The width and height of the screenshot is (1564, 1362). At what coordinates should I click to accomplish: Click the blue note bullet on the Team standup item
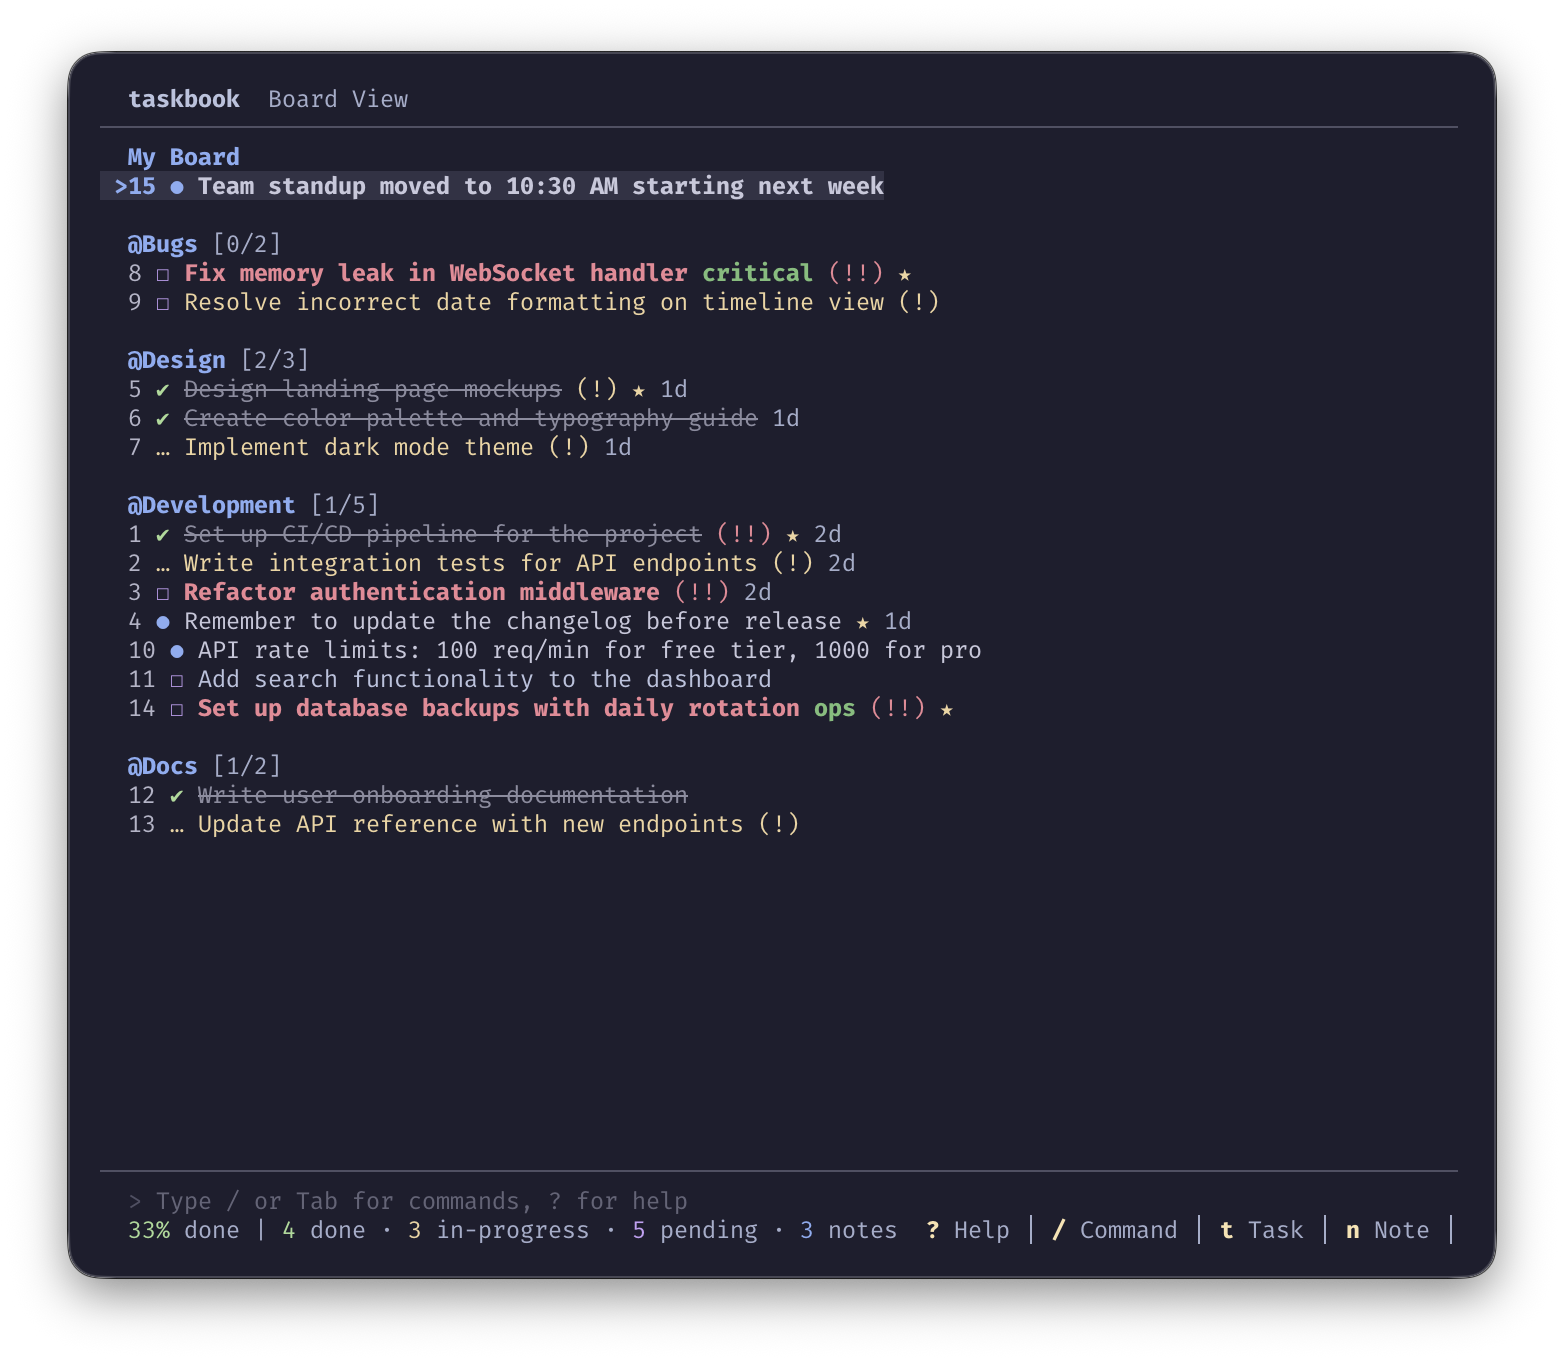pos(177,187)
